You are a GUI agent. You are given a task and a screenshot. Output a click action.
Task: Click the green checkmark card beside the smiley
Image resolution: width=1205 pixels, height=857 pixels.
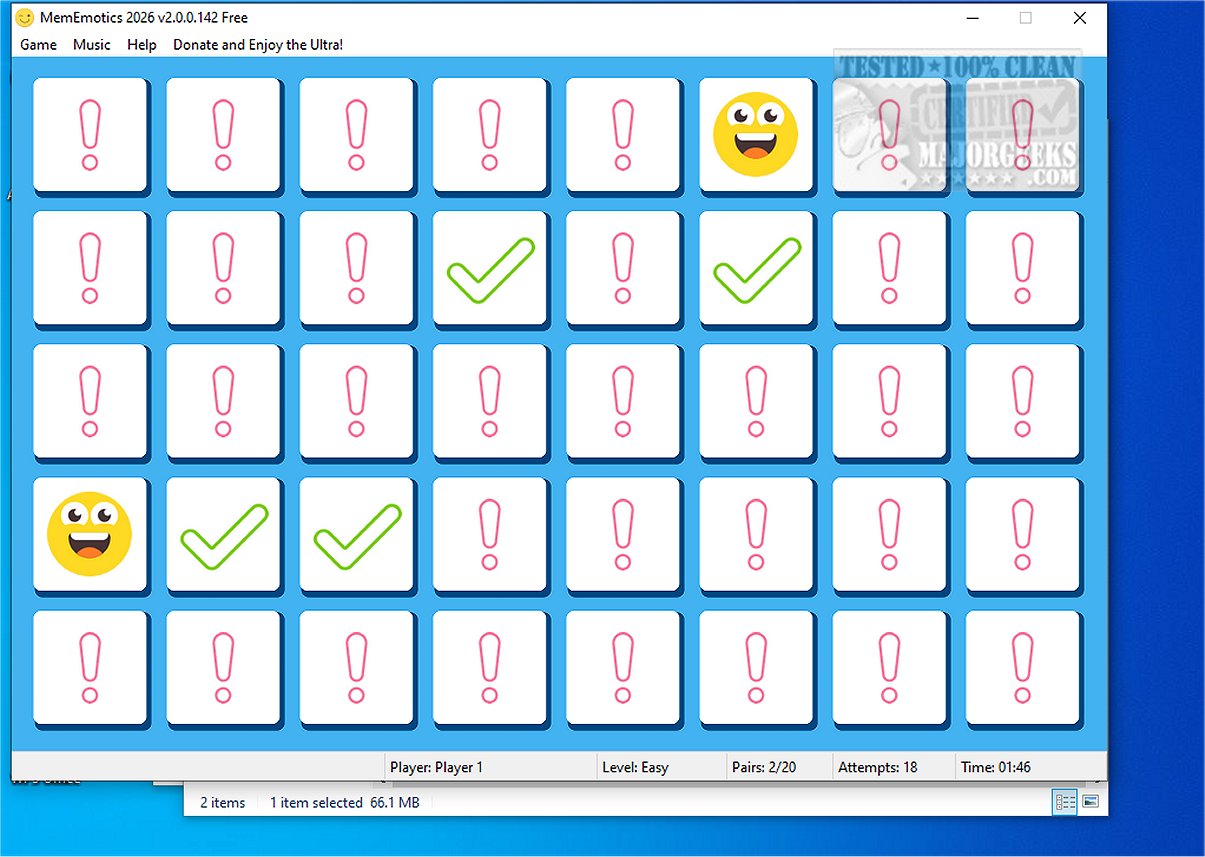(223, 534)
